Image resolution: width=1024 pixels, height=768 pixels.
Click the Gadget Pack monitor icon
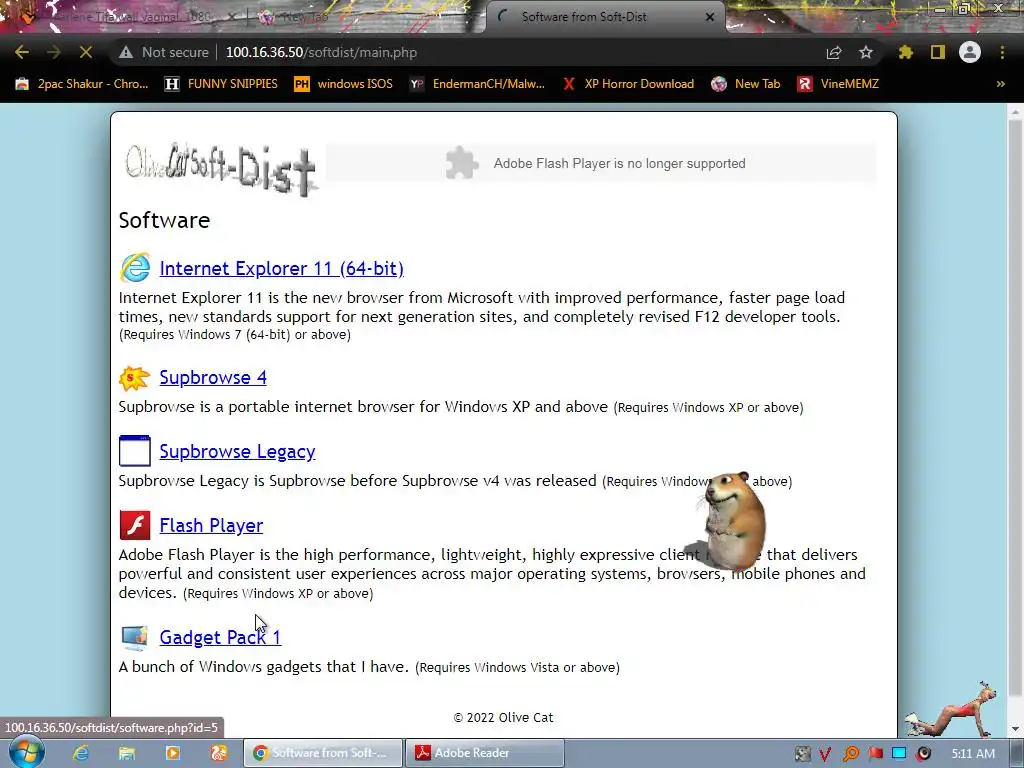pos(135,637)
